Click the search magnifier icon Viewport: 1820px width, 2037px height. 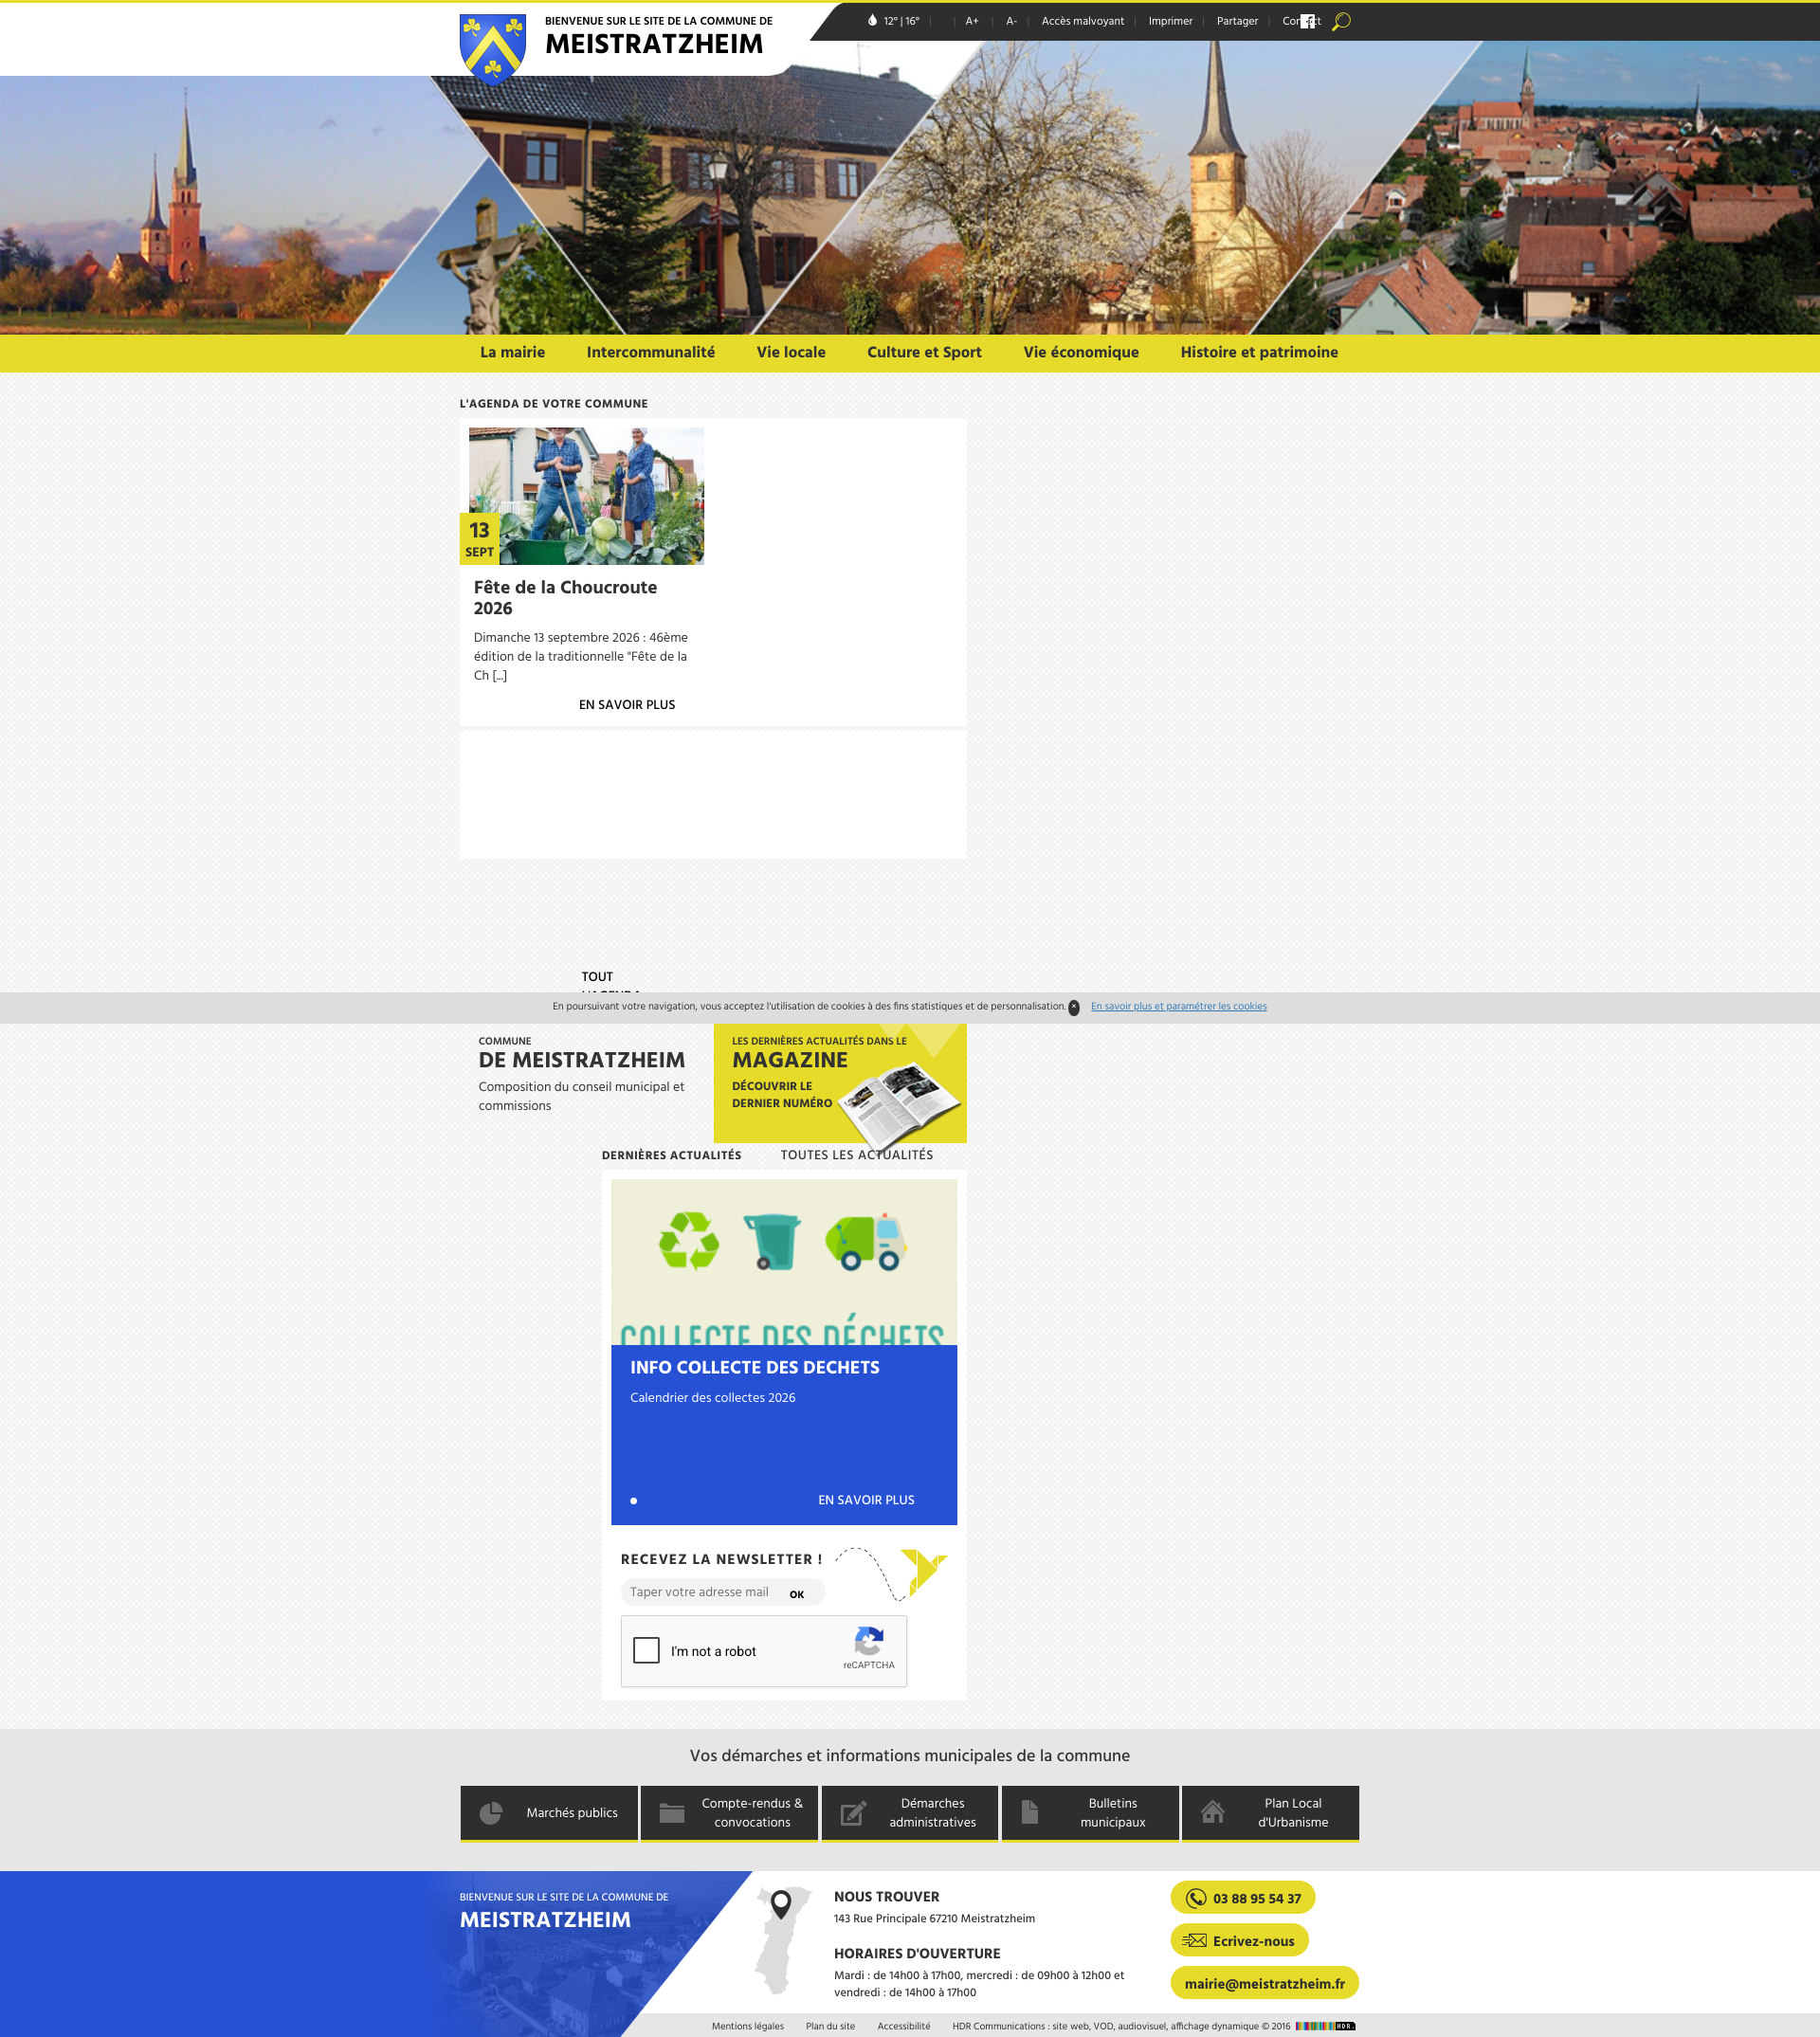click(x=1341, y=21)
